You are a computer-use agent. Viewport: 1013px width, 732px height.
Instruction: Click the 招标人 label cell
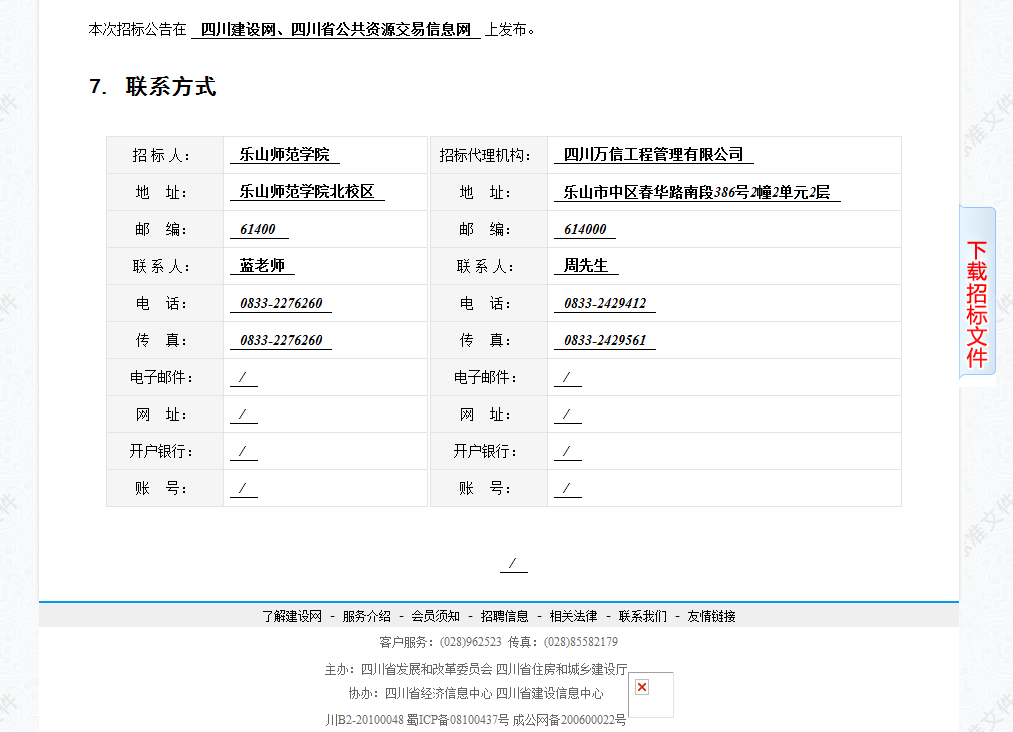[165, 155]
